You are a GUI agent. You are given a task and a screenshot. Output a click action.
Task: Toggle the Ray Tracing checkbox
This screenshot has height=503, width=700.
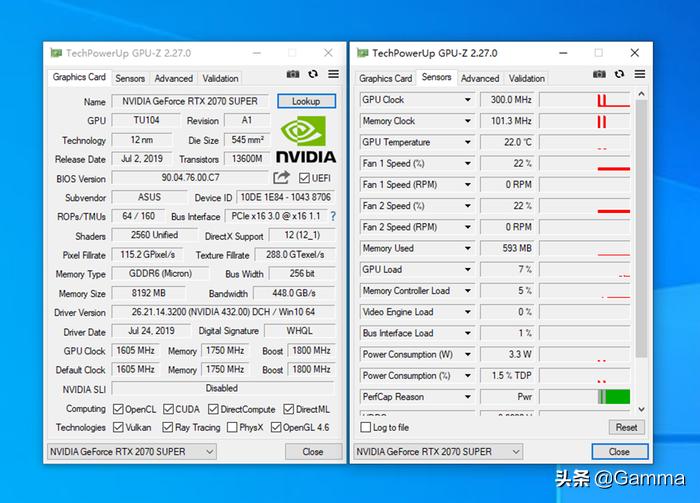pos(167,427)
